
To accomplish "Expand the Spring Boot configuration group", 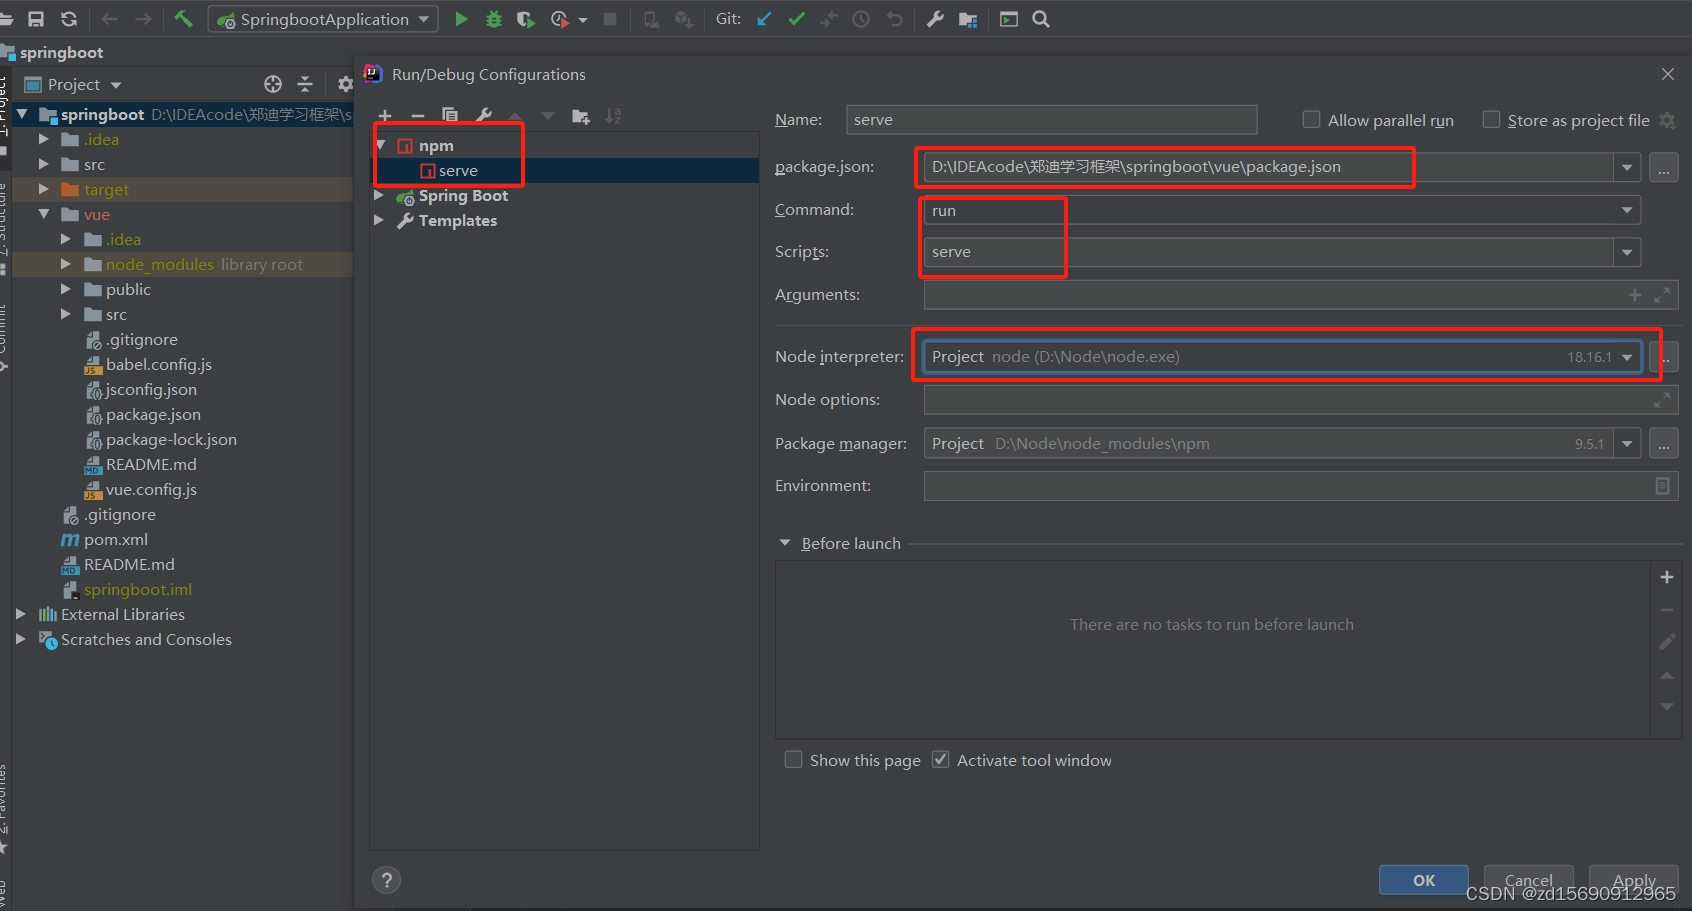I will (x=379, y=195).
